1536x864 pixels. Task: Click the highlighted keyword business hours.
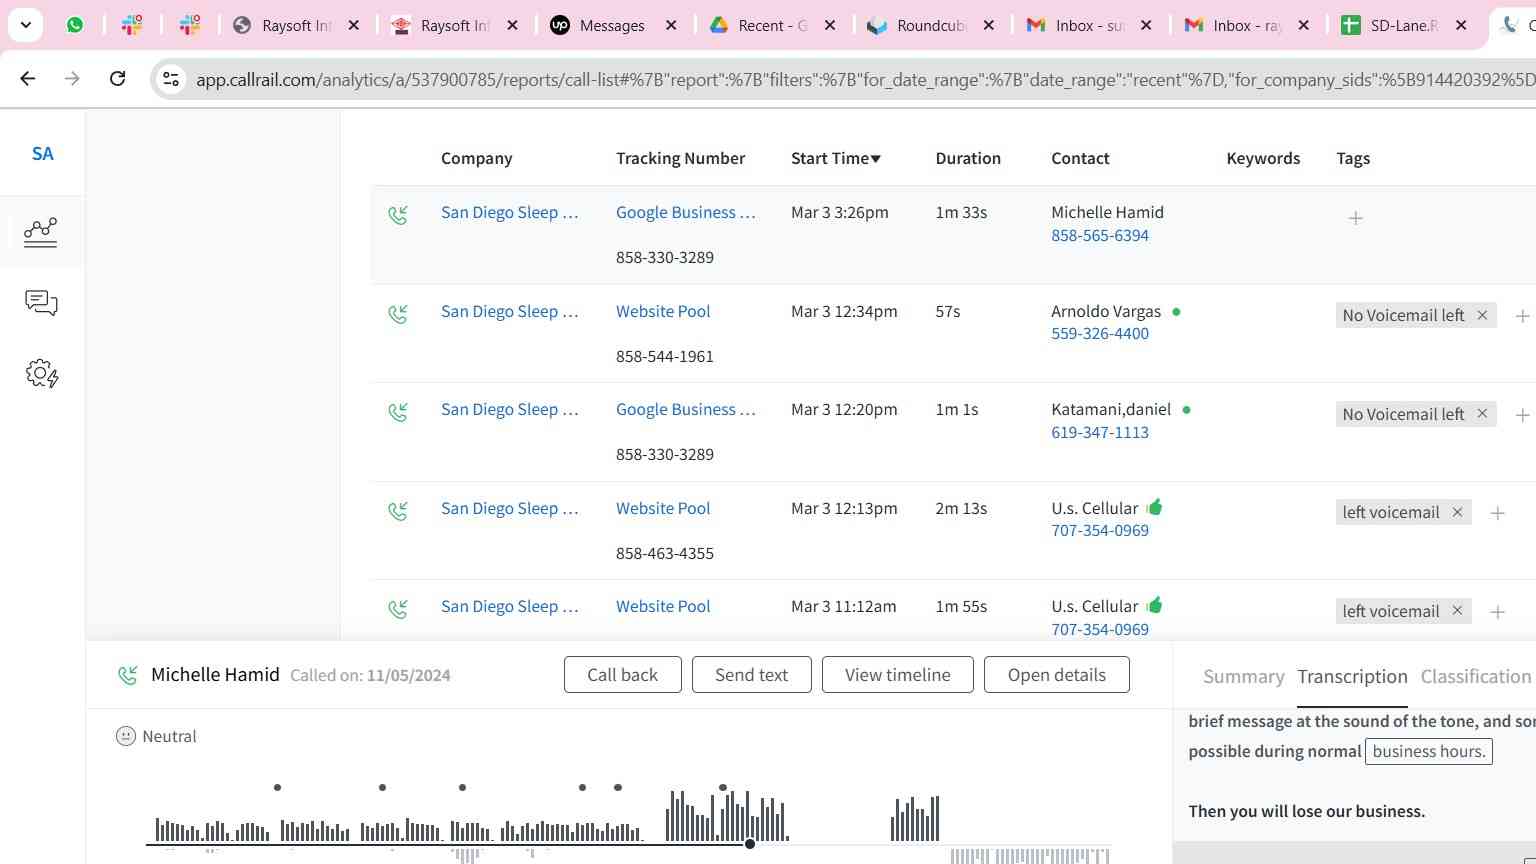click(x=1429, y=752)
